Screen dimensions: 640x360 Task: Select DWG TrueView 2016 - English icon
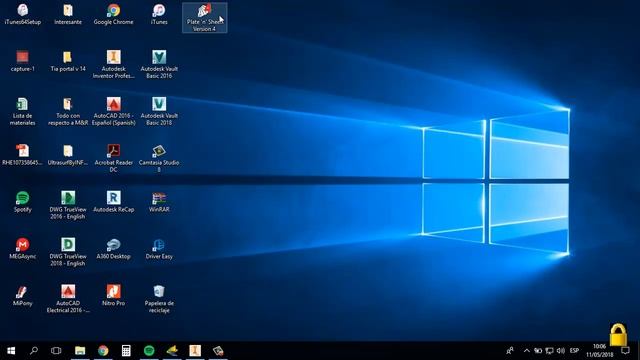[x=68, y=205]
